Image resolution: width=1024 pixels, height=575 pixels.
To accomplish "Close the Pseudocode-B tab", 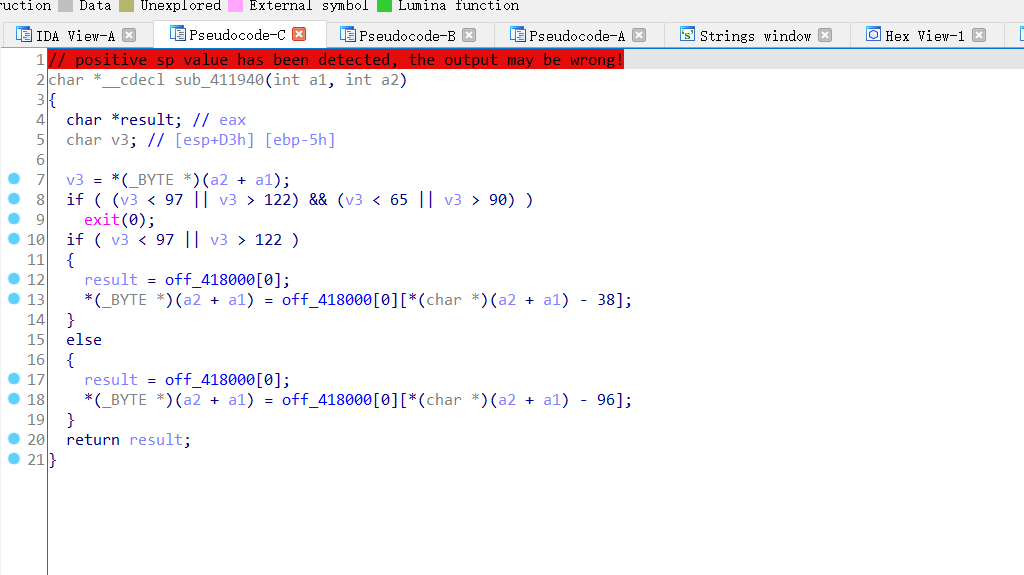I will point(469,35).
